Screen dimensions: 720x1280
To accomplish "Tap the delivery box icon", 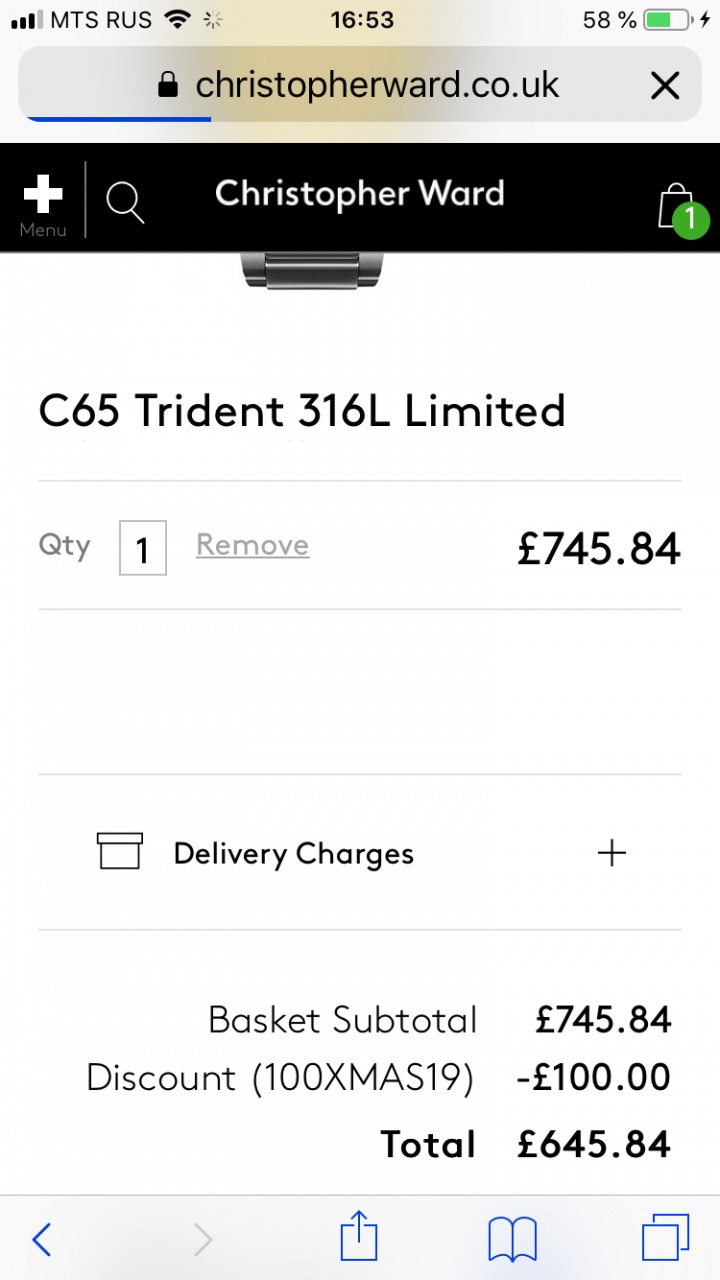I will click(x=120, y=852).
